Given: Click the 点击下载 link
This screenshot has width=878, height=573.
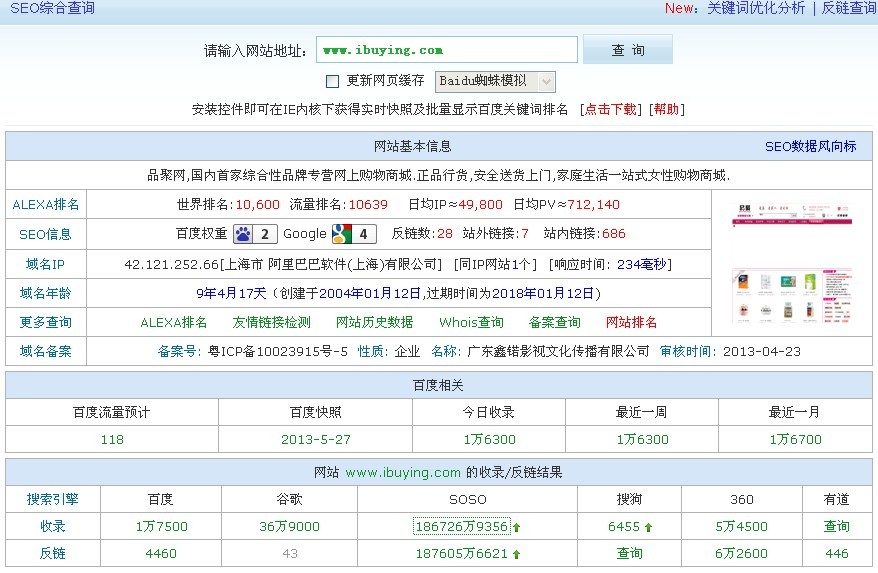Looking at the screenshot, I should click(610, 109).
